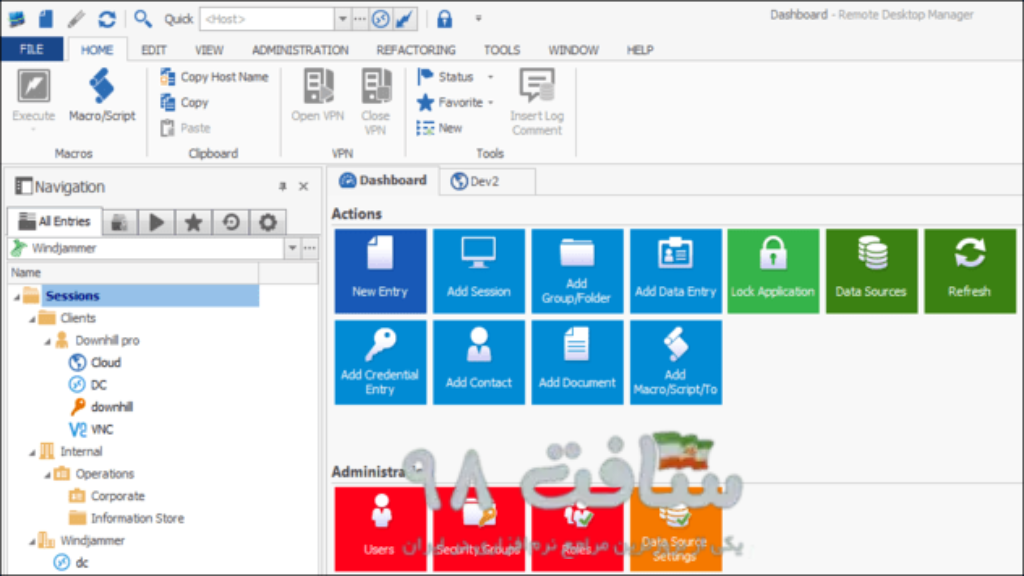Open the ADMINISTRATION ribbon tab
Viewport: 1024px width, 576px height.
click(300, 50)
